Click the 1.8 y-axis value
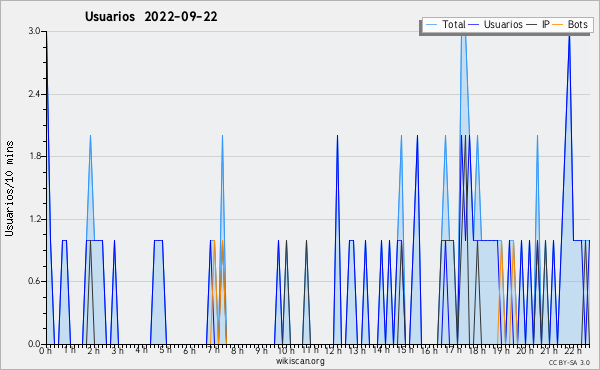The height and width of the screenshot is (370, 600). tap(34, 156)
